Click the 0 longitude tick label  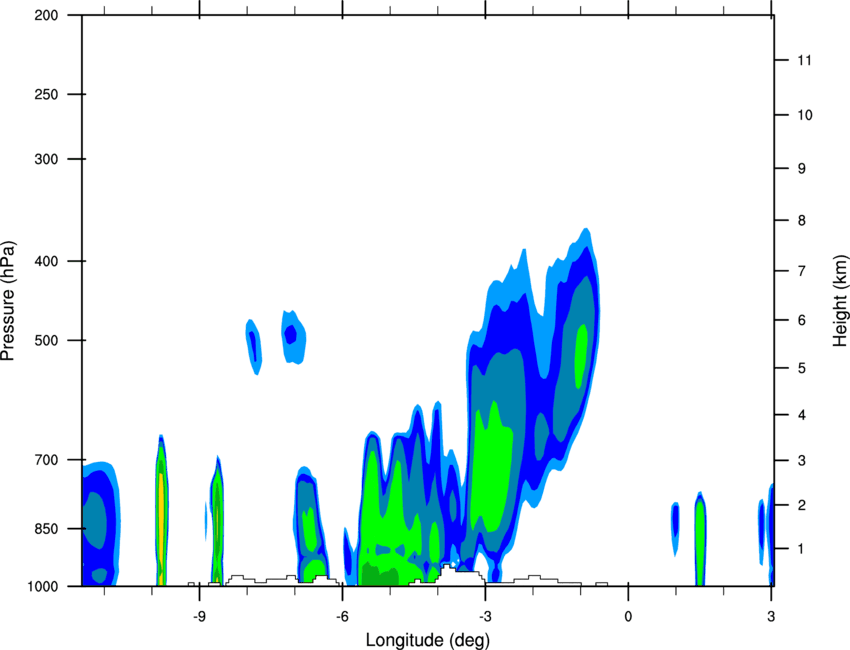coord(628,616)
